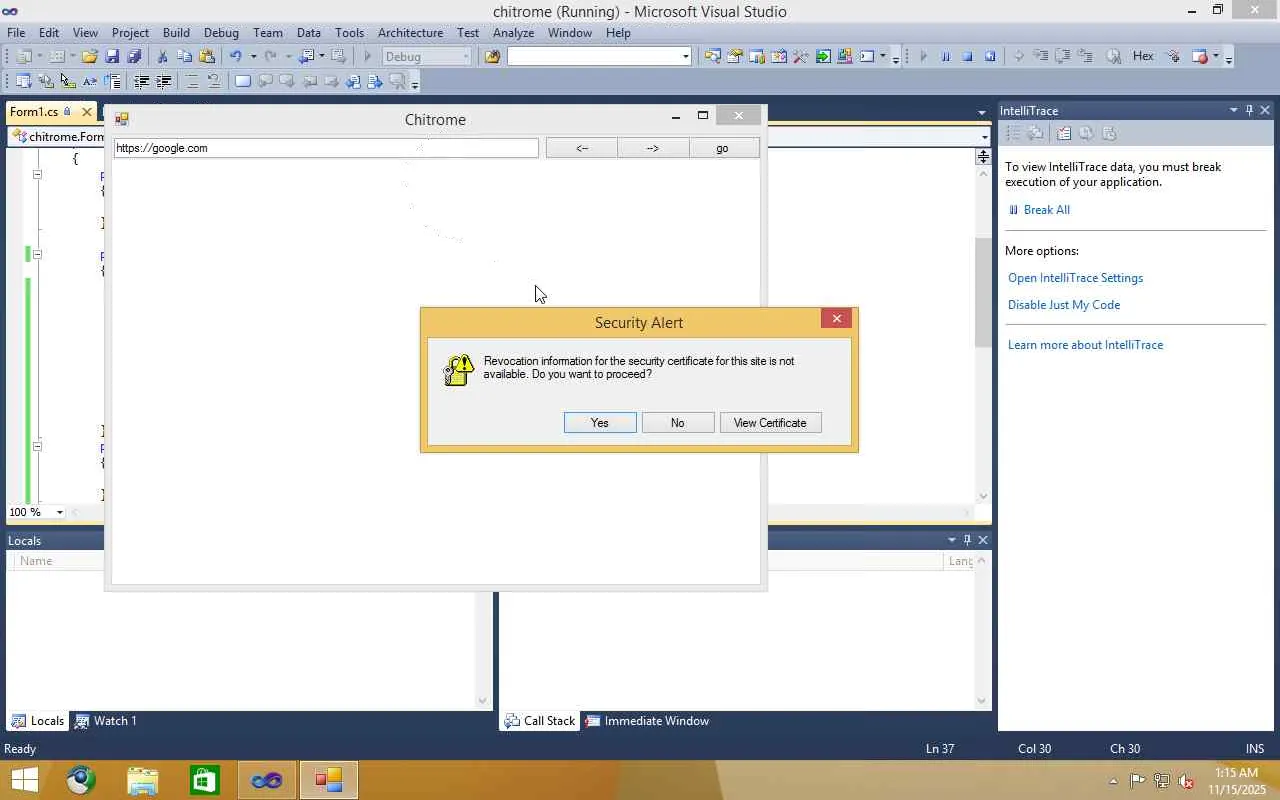Restart debugging with the restart icon
This screenshot has height=800, width=1280.
(x=990, y=57)
